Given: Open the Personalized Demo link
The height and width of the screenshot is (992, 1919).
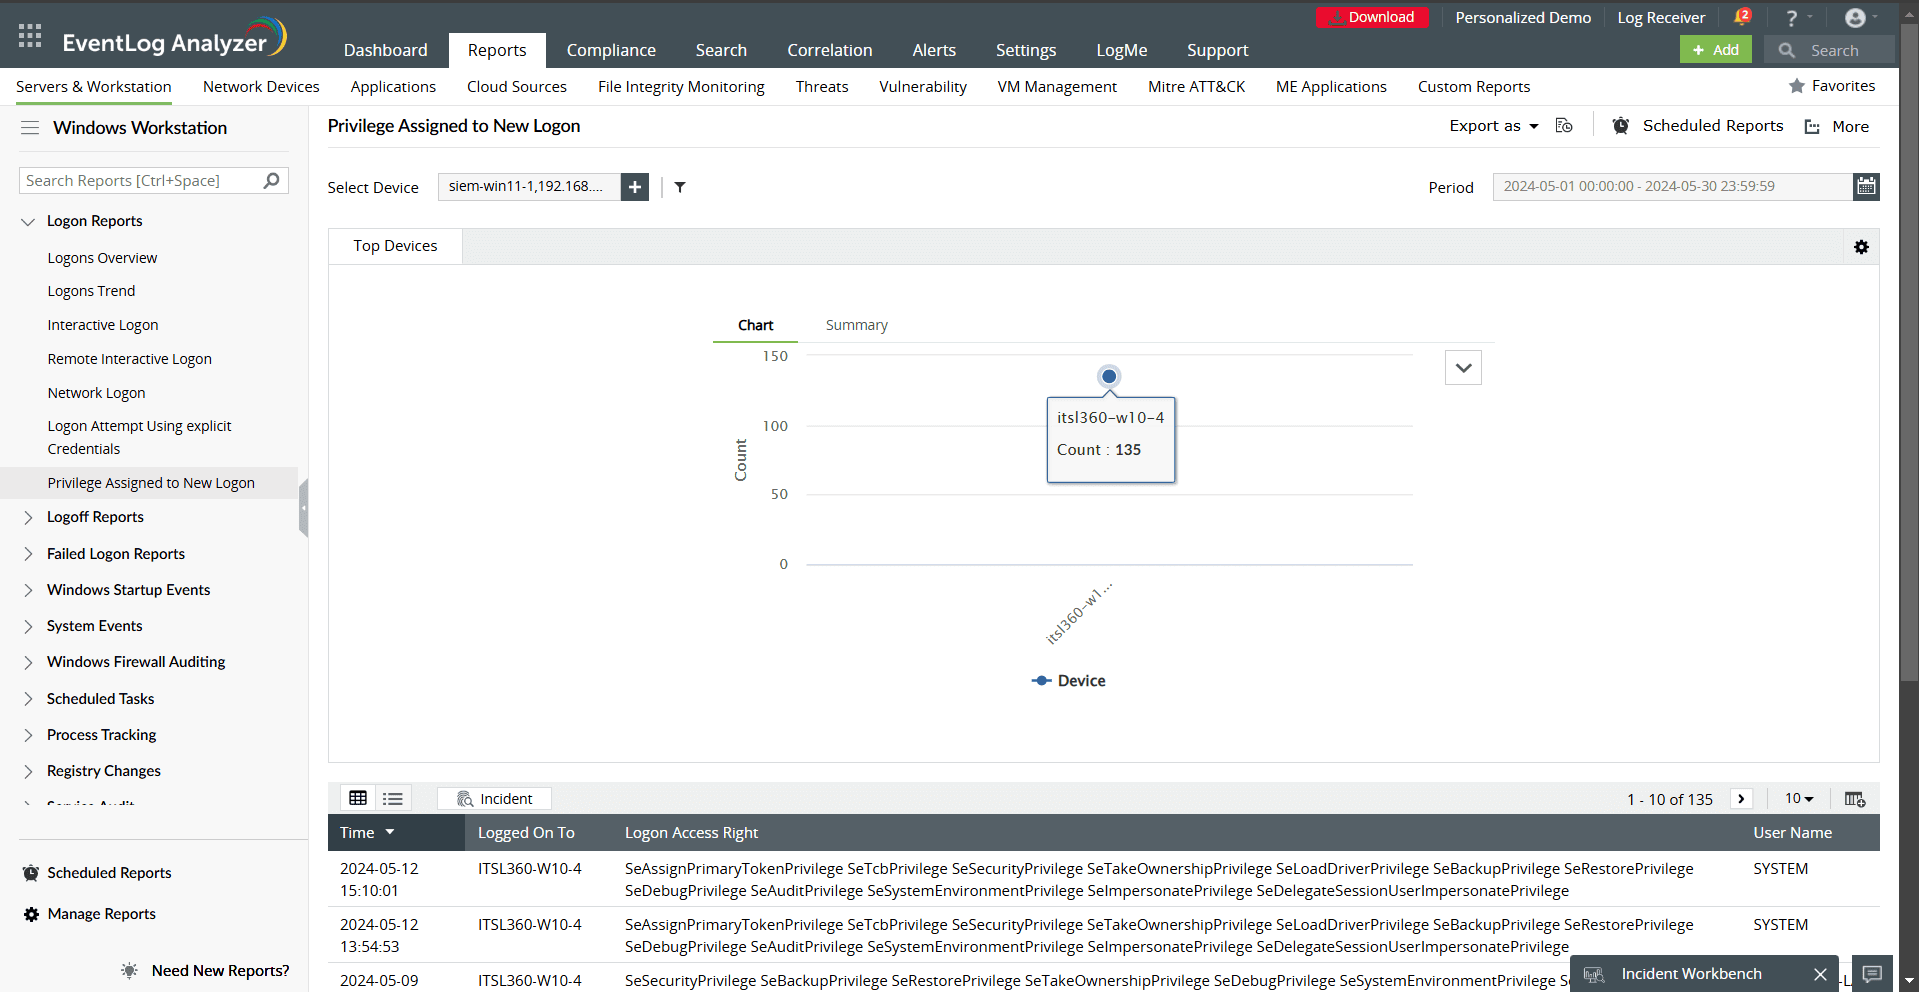Looking at the screenshot, I should [x=1523, y=17].
